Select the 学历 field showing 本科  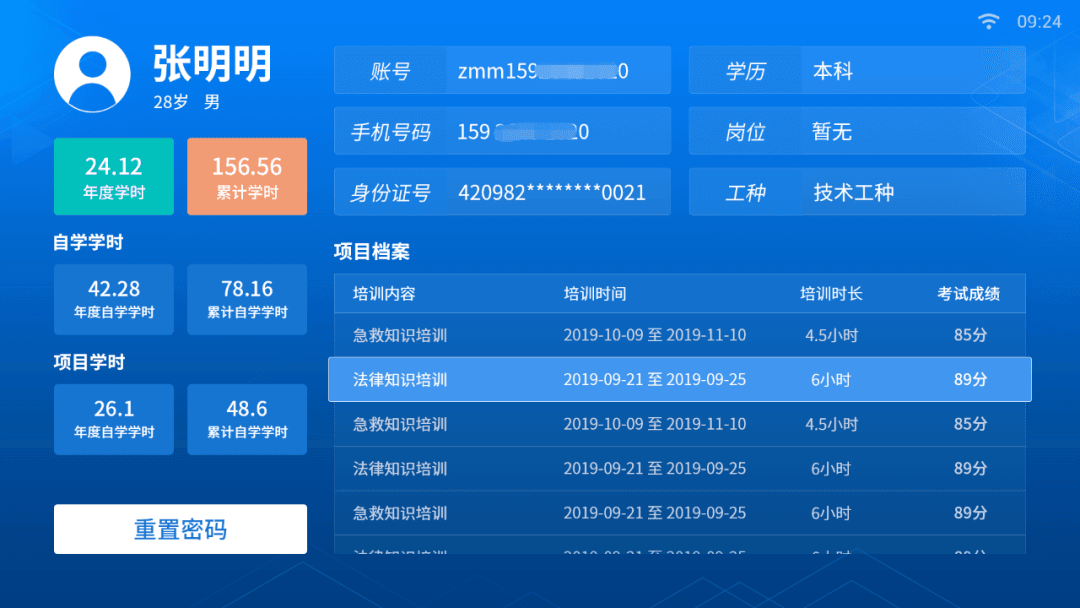[857, 71]
